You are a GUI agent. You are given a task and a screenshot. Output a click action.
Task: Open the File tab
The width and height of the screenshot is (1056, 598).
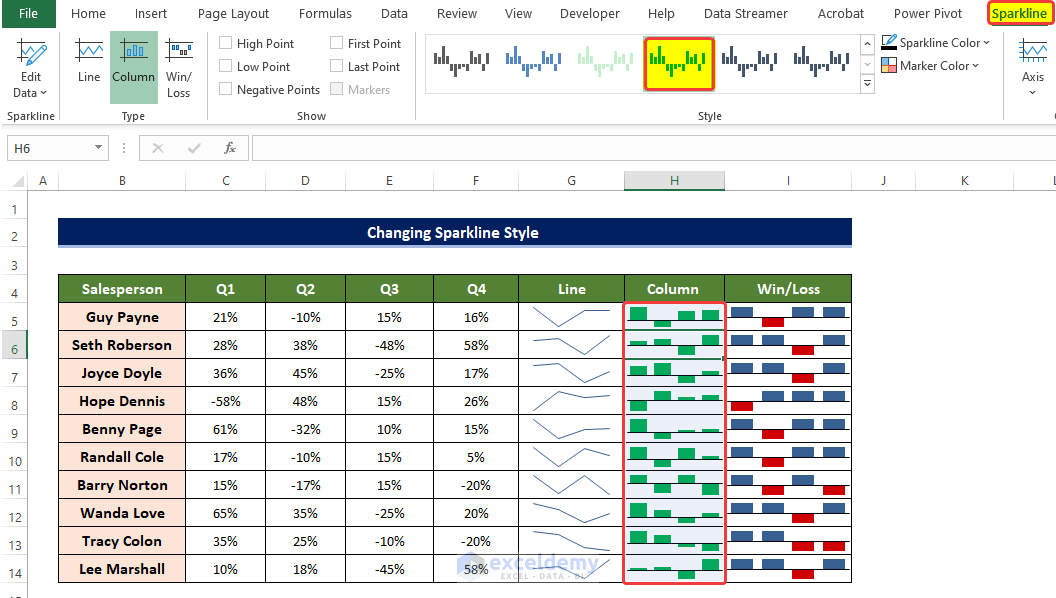coord(28,13)
